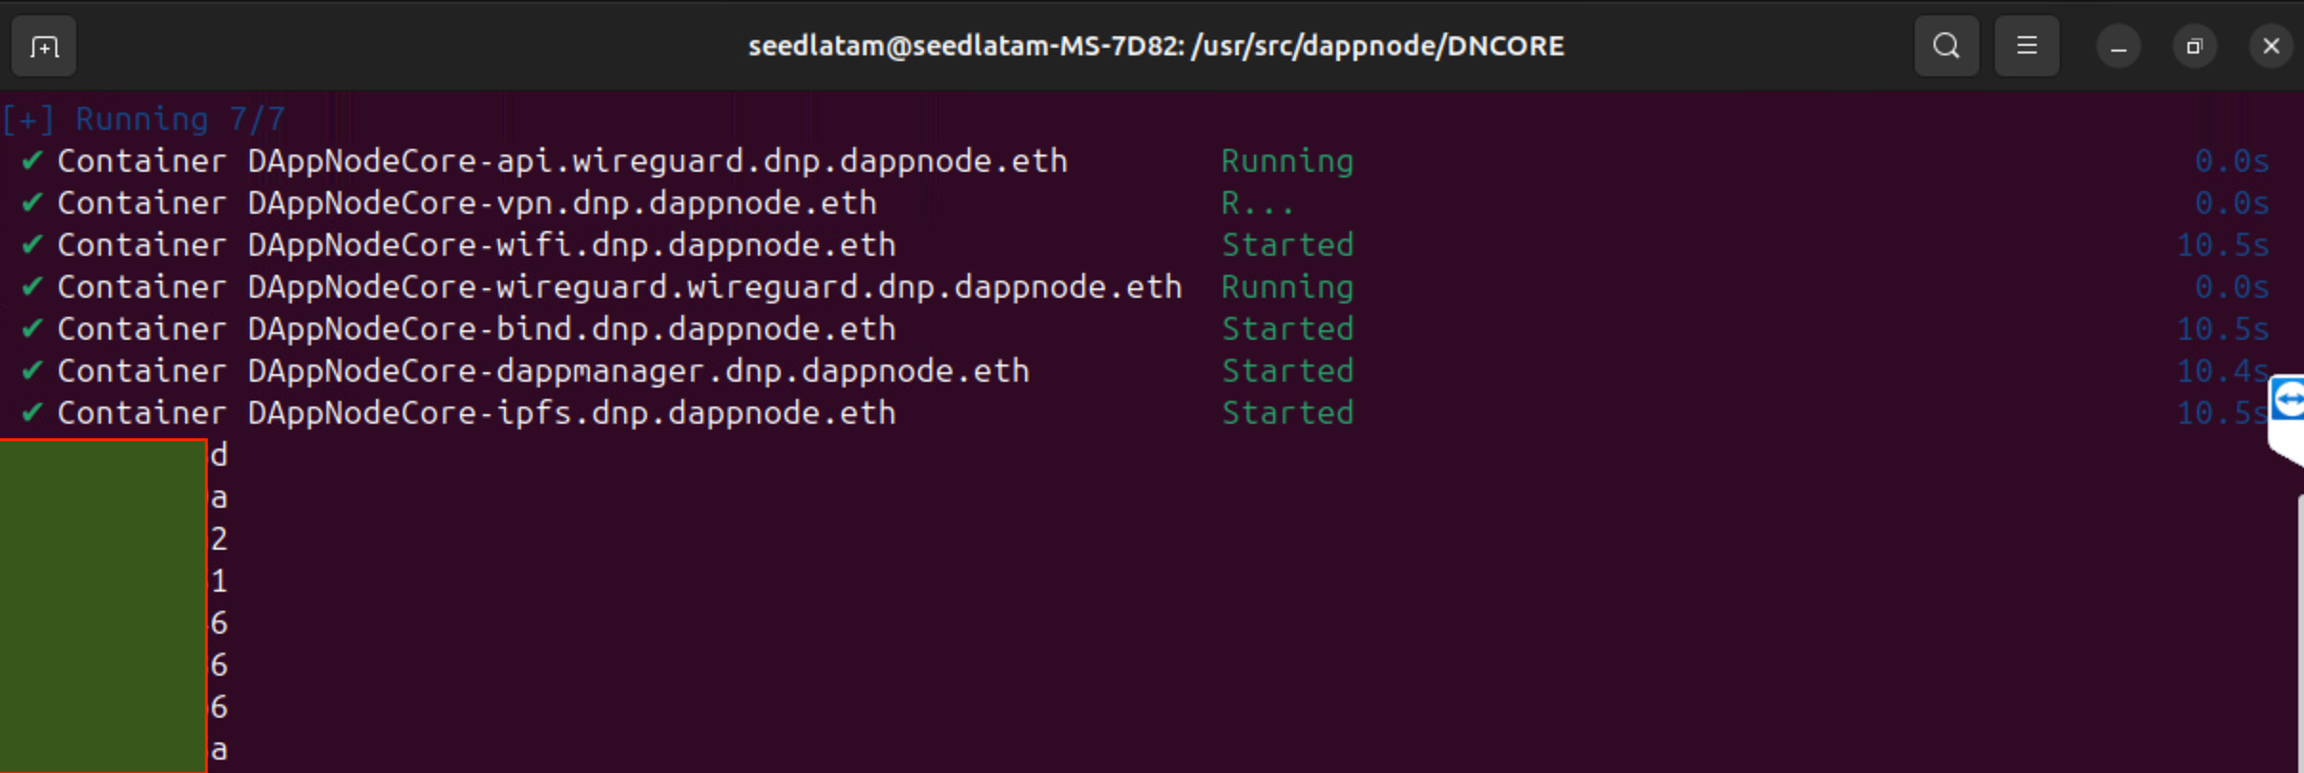The height and width of the screenshot is (773, 2304).
Task: Open new terminal tab
Action: (x=44, y=46)
